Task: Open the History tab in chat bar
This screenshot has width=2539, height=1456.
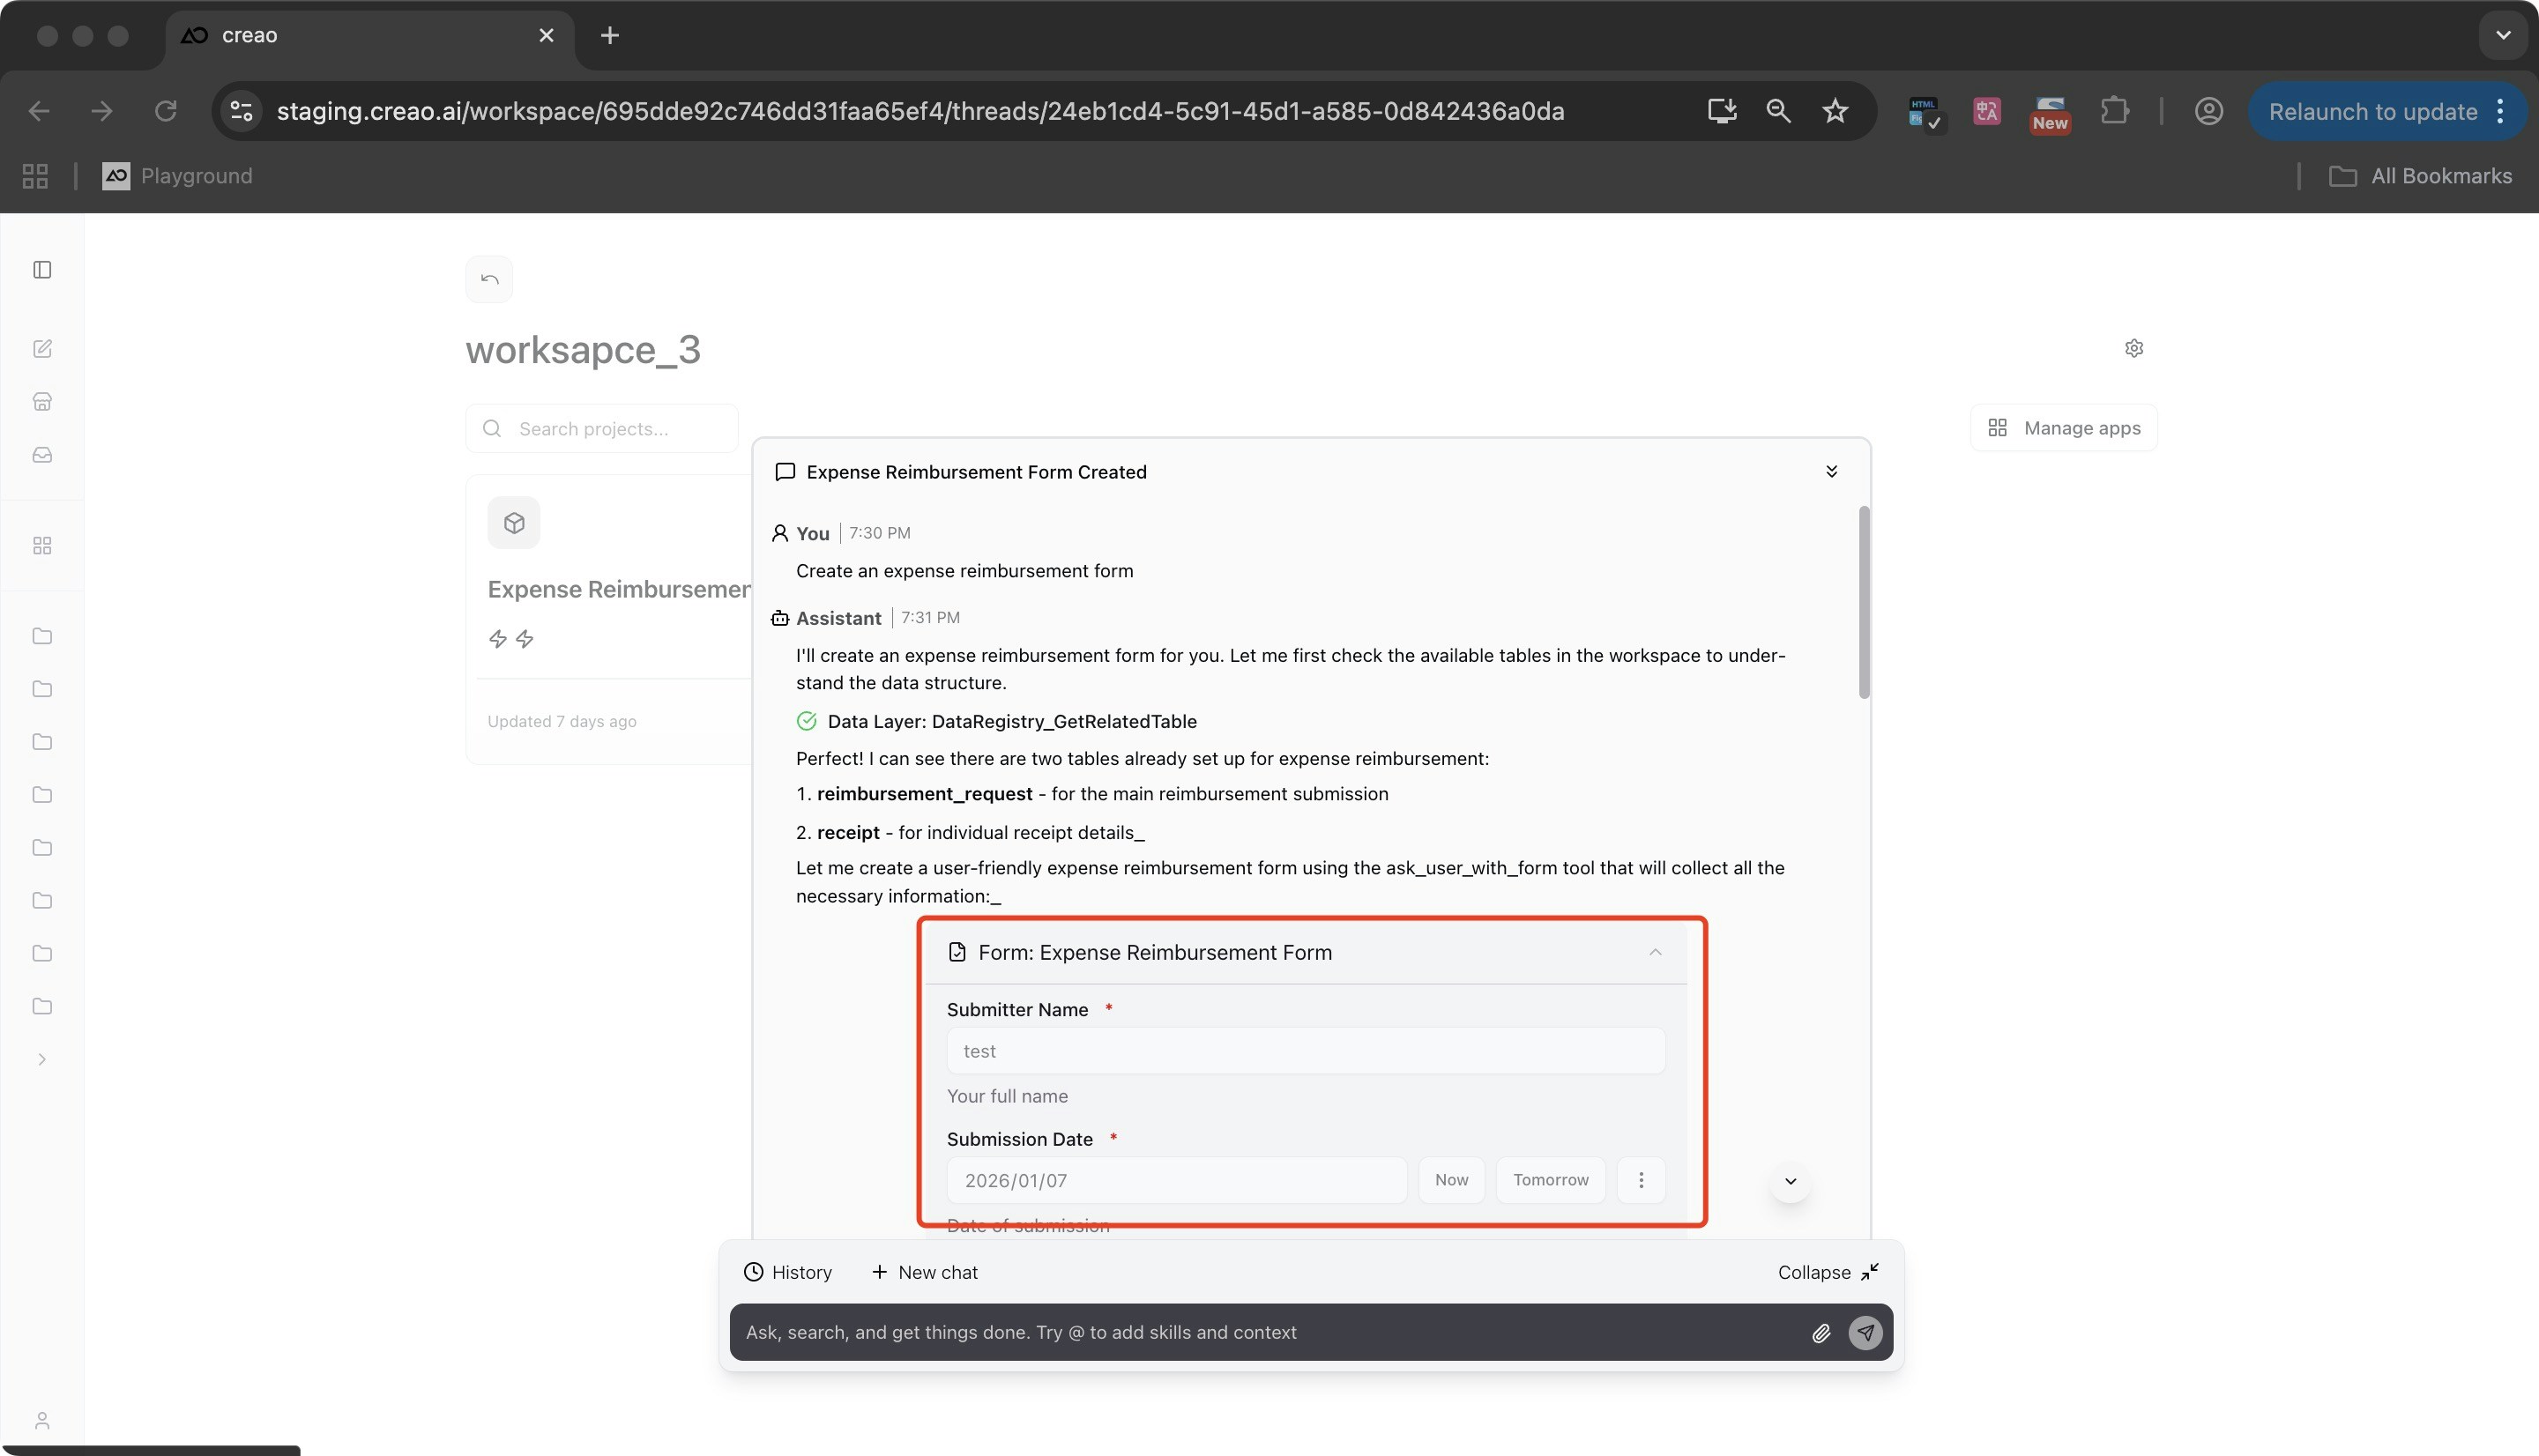Action: [788, 1272]
